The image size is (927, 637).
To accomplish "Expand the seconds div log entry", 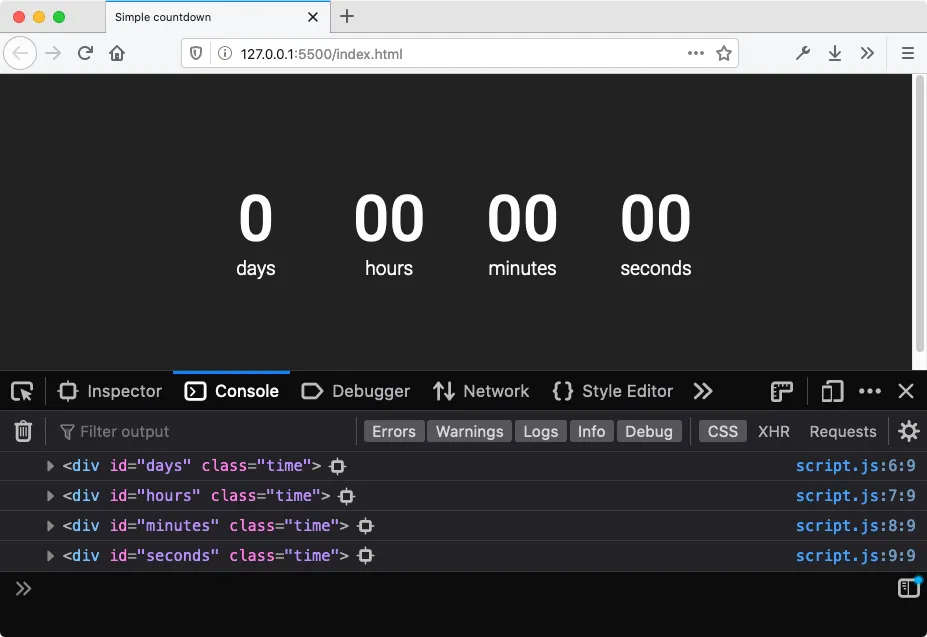I will click(50, 555).
